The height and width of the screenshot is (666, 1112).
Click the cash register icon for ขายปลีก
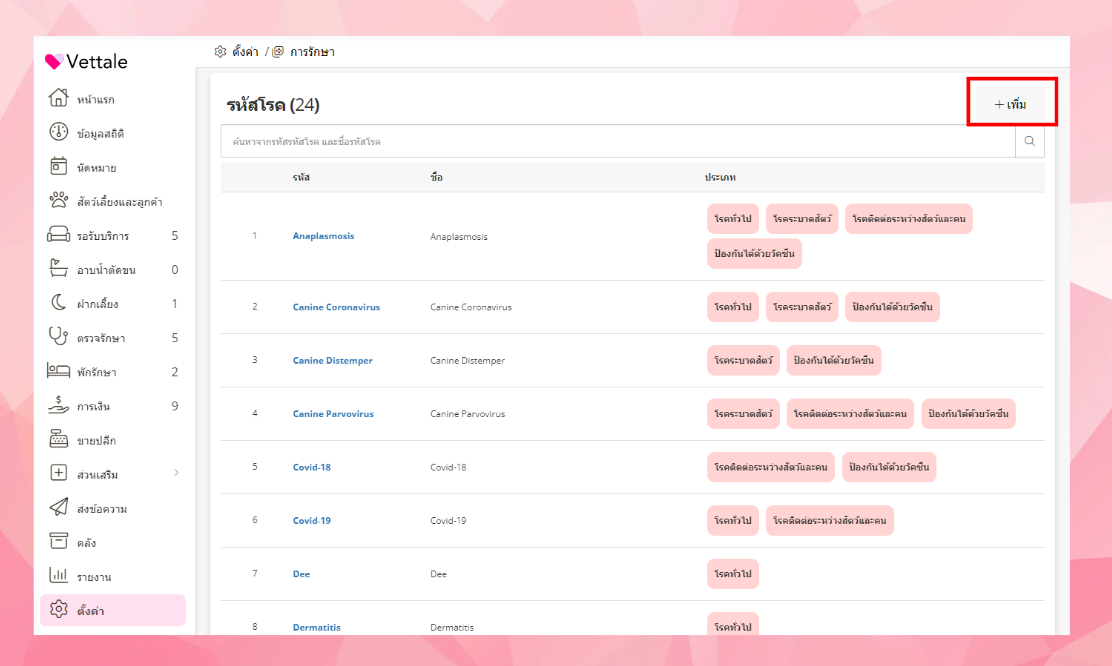point(58,439)
